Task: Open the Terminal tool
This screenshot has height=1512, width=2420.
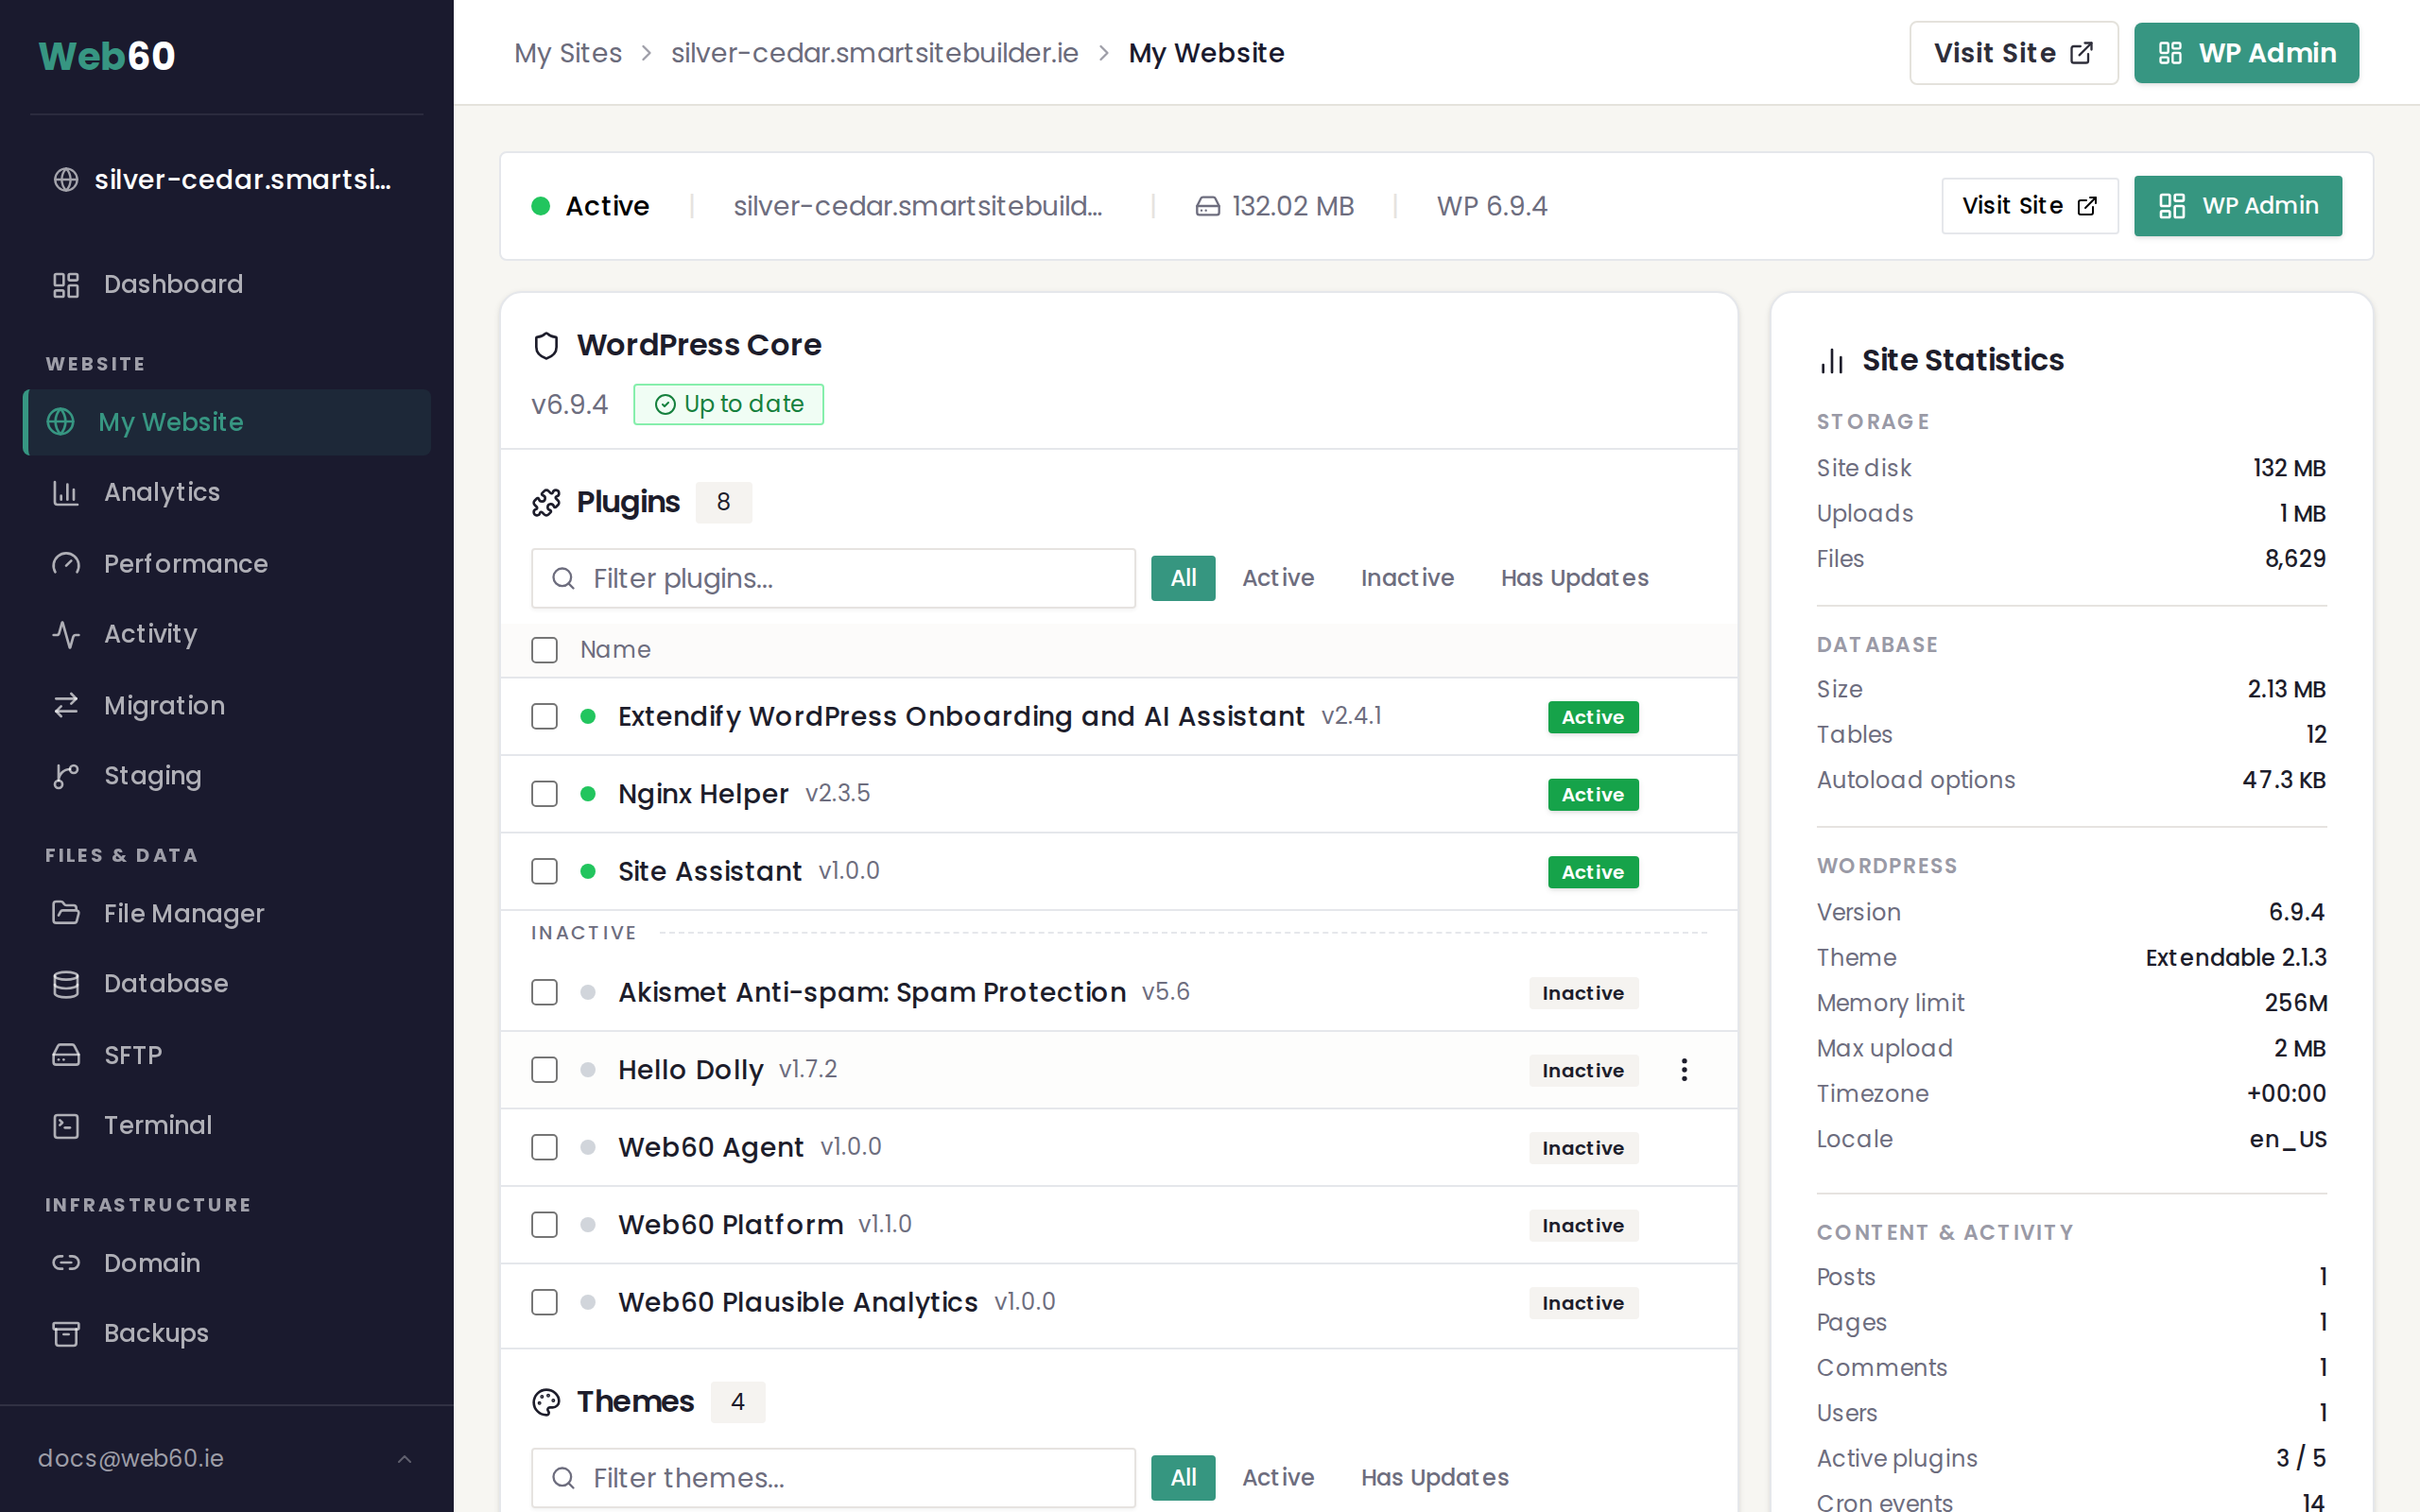Action: pos(157,1125)
